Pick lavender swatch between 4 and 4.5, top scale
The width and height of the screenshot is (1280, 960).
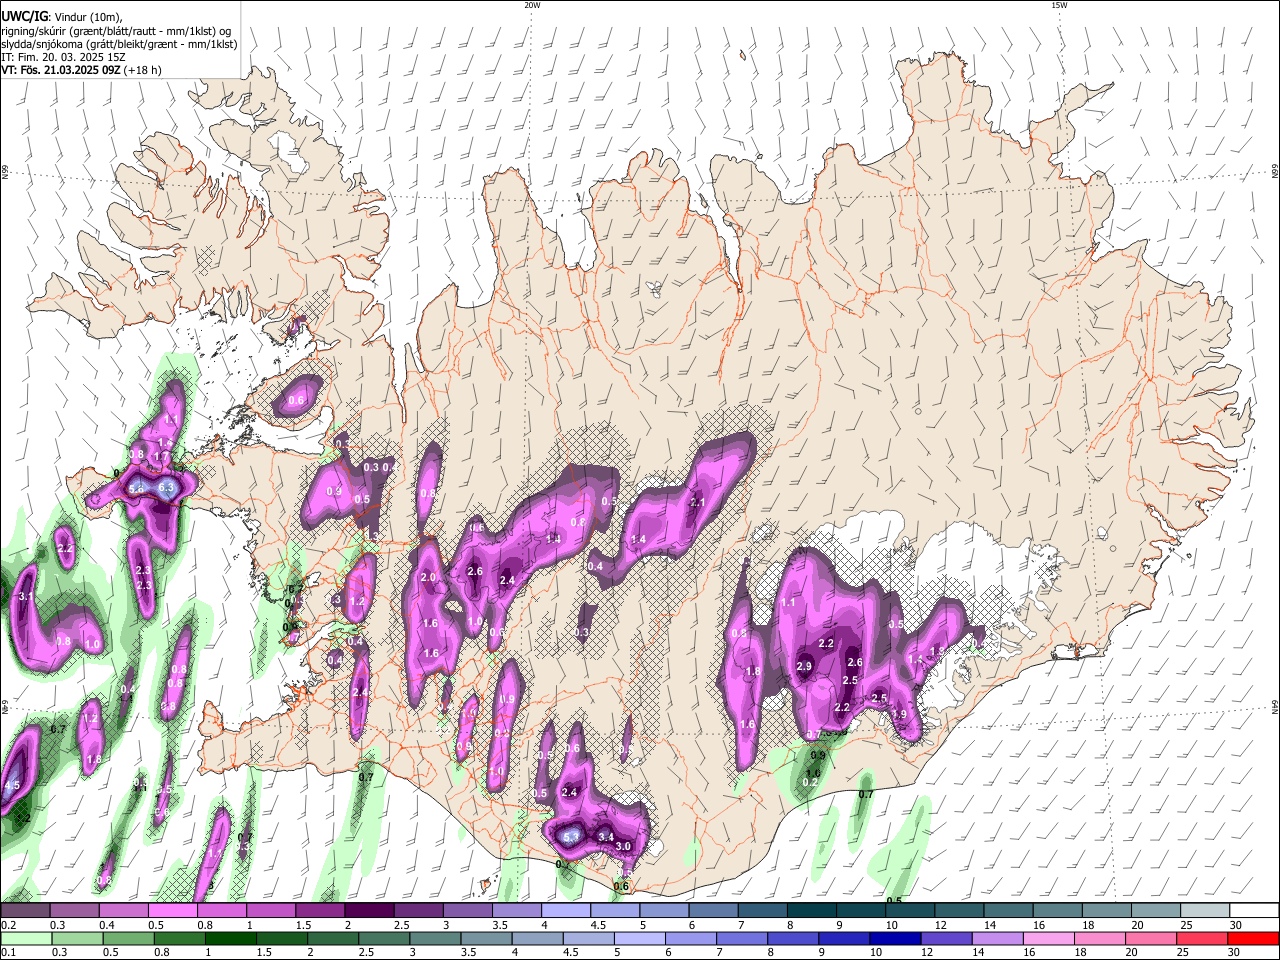[x=566, y=910]
